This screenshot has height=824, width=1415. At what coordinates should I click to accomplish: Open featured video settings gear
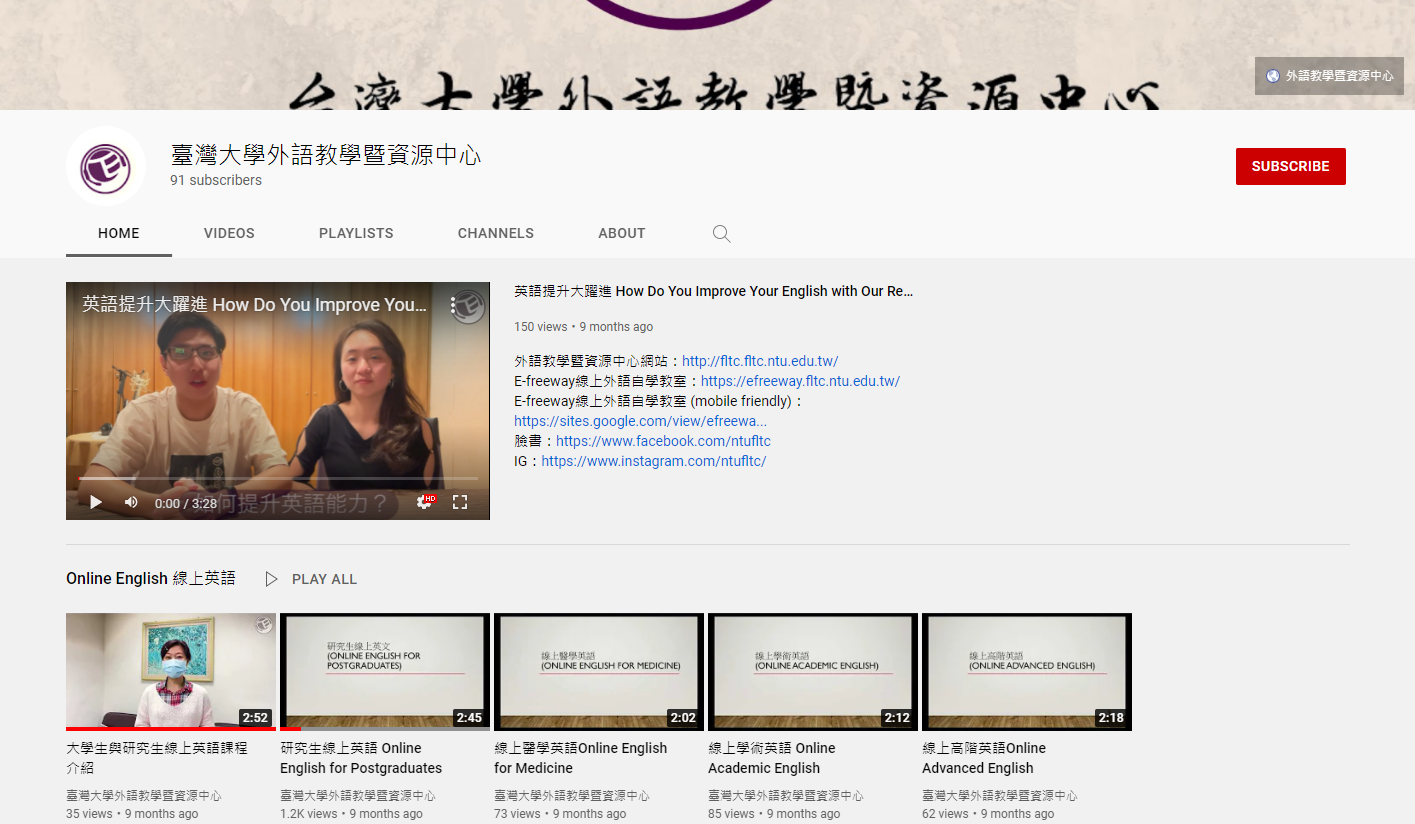click(425, 502)
